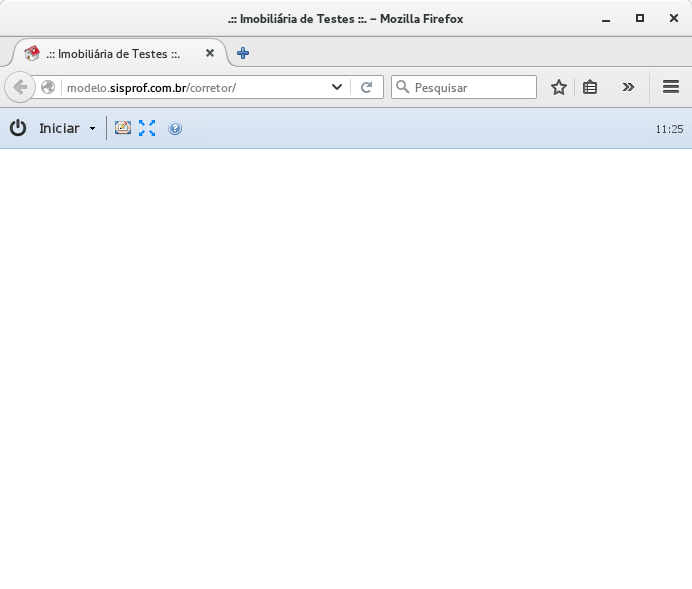Expand more tools with the double chevron

tap(628, 87)
